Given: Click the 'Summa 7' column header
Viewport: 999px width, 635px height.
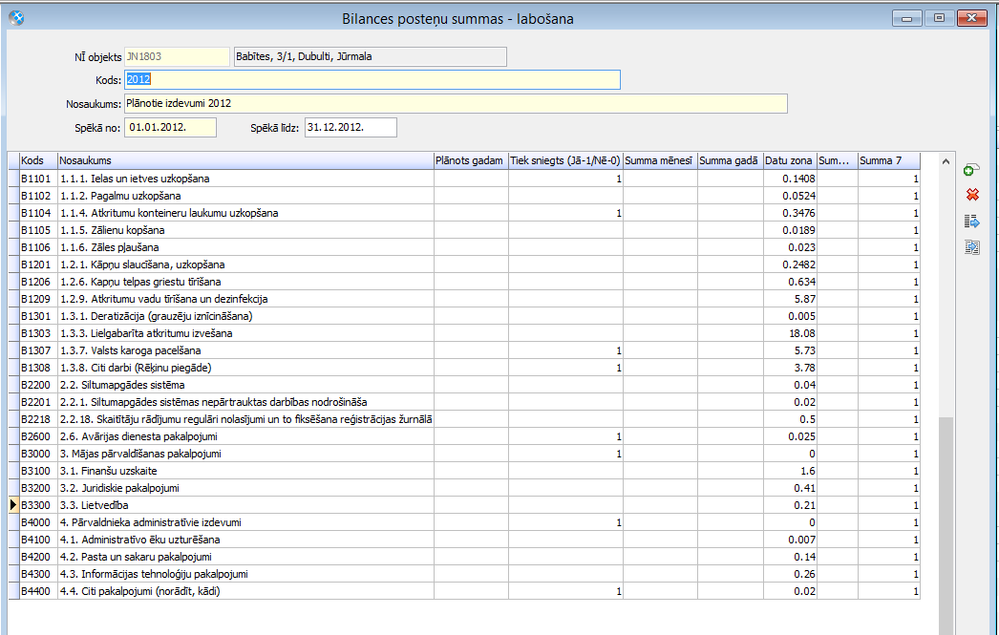Looking at the screenshot, I should pyautogui.click(x=889, y=161).
